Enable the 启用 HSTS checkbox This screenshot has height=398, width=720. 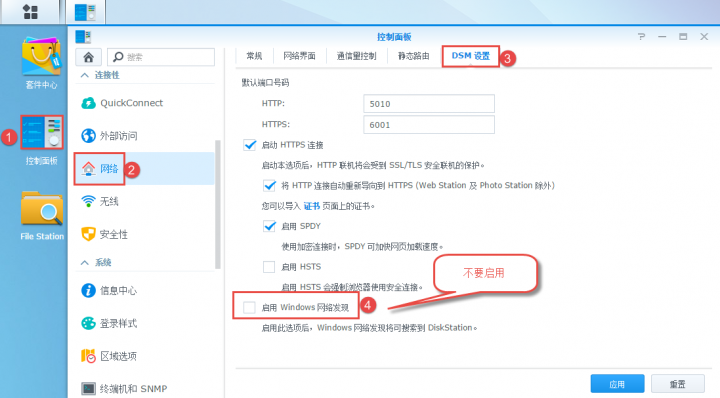pos(269,267)
